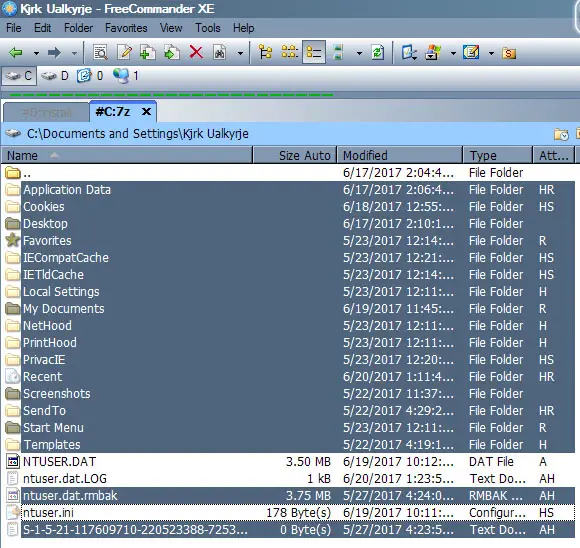Open the back history dropdown arrow

click(x=36, y=53)
